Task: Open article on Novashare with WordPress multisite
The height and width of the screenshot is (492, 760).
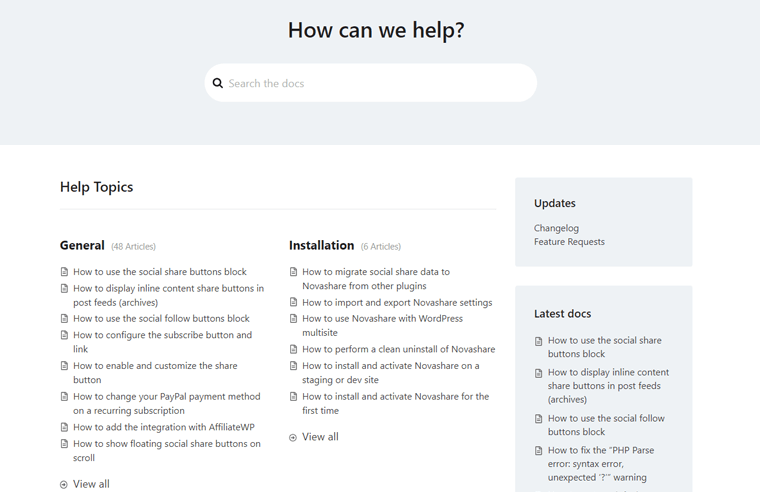Action: click(x=382, y=325)
